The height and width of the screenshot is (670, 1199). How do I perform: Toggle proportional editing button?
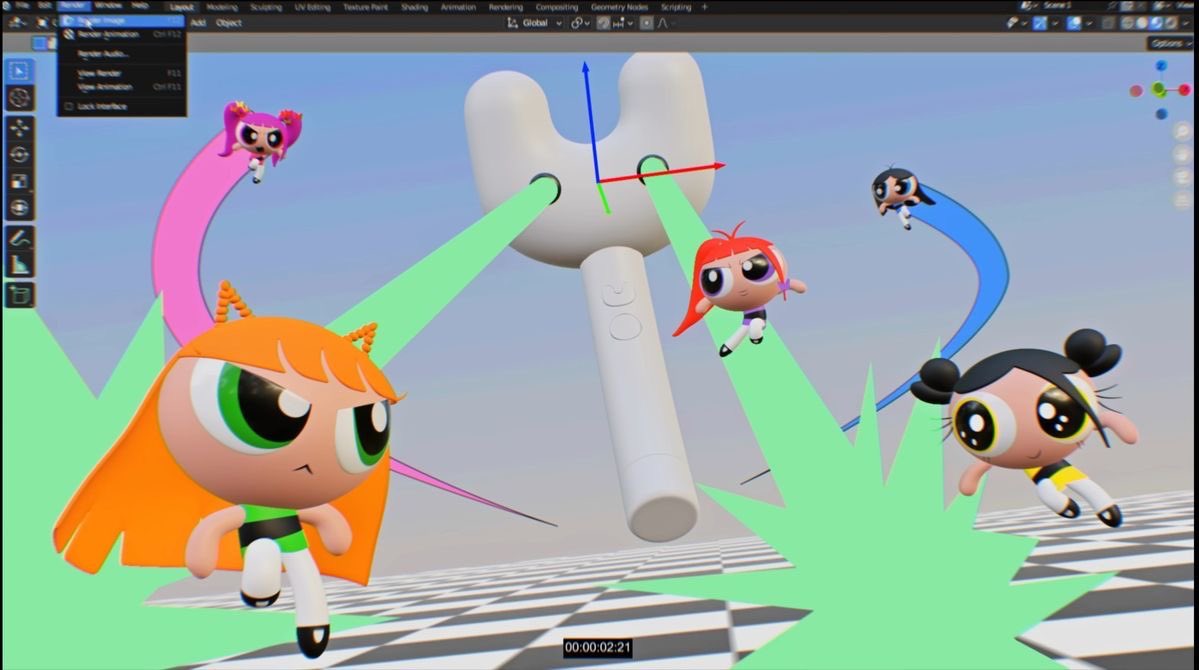[x=647, y=23]
